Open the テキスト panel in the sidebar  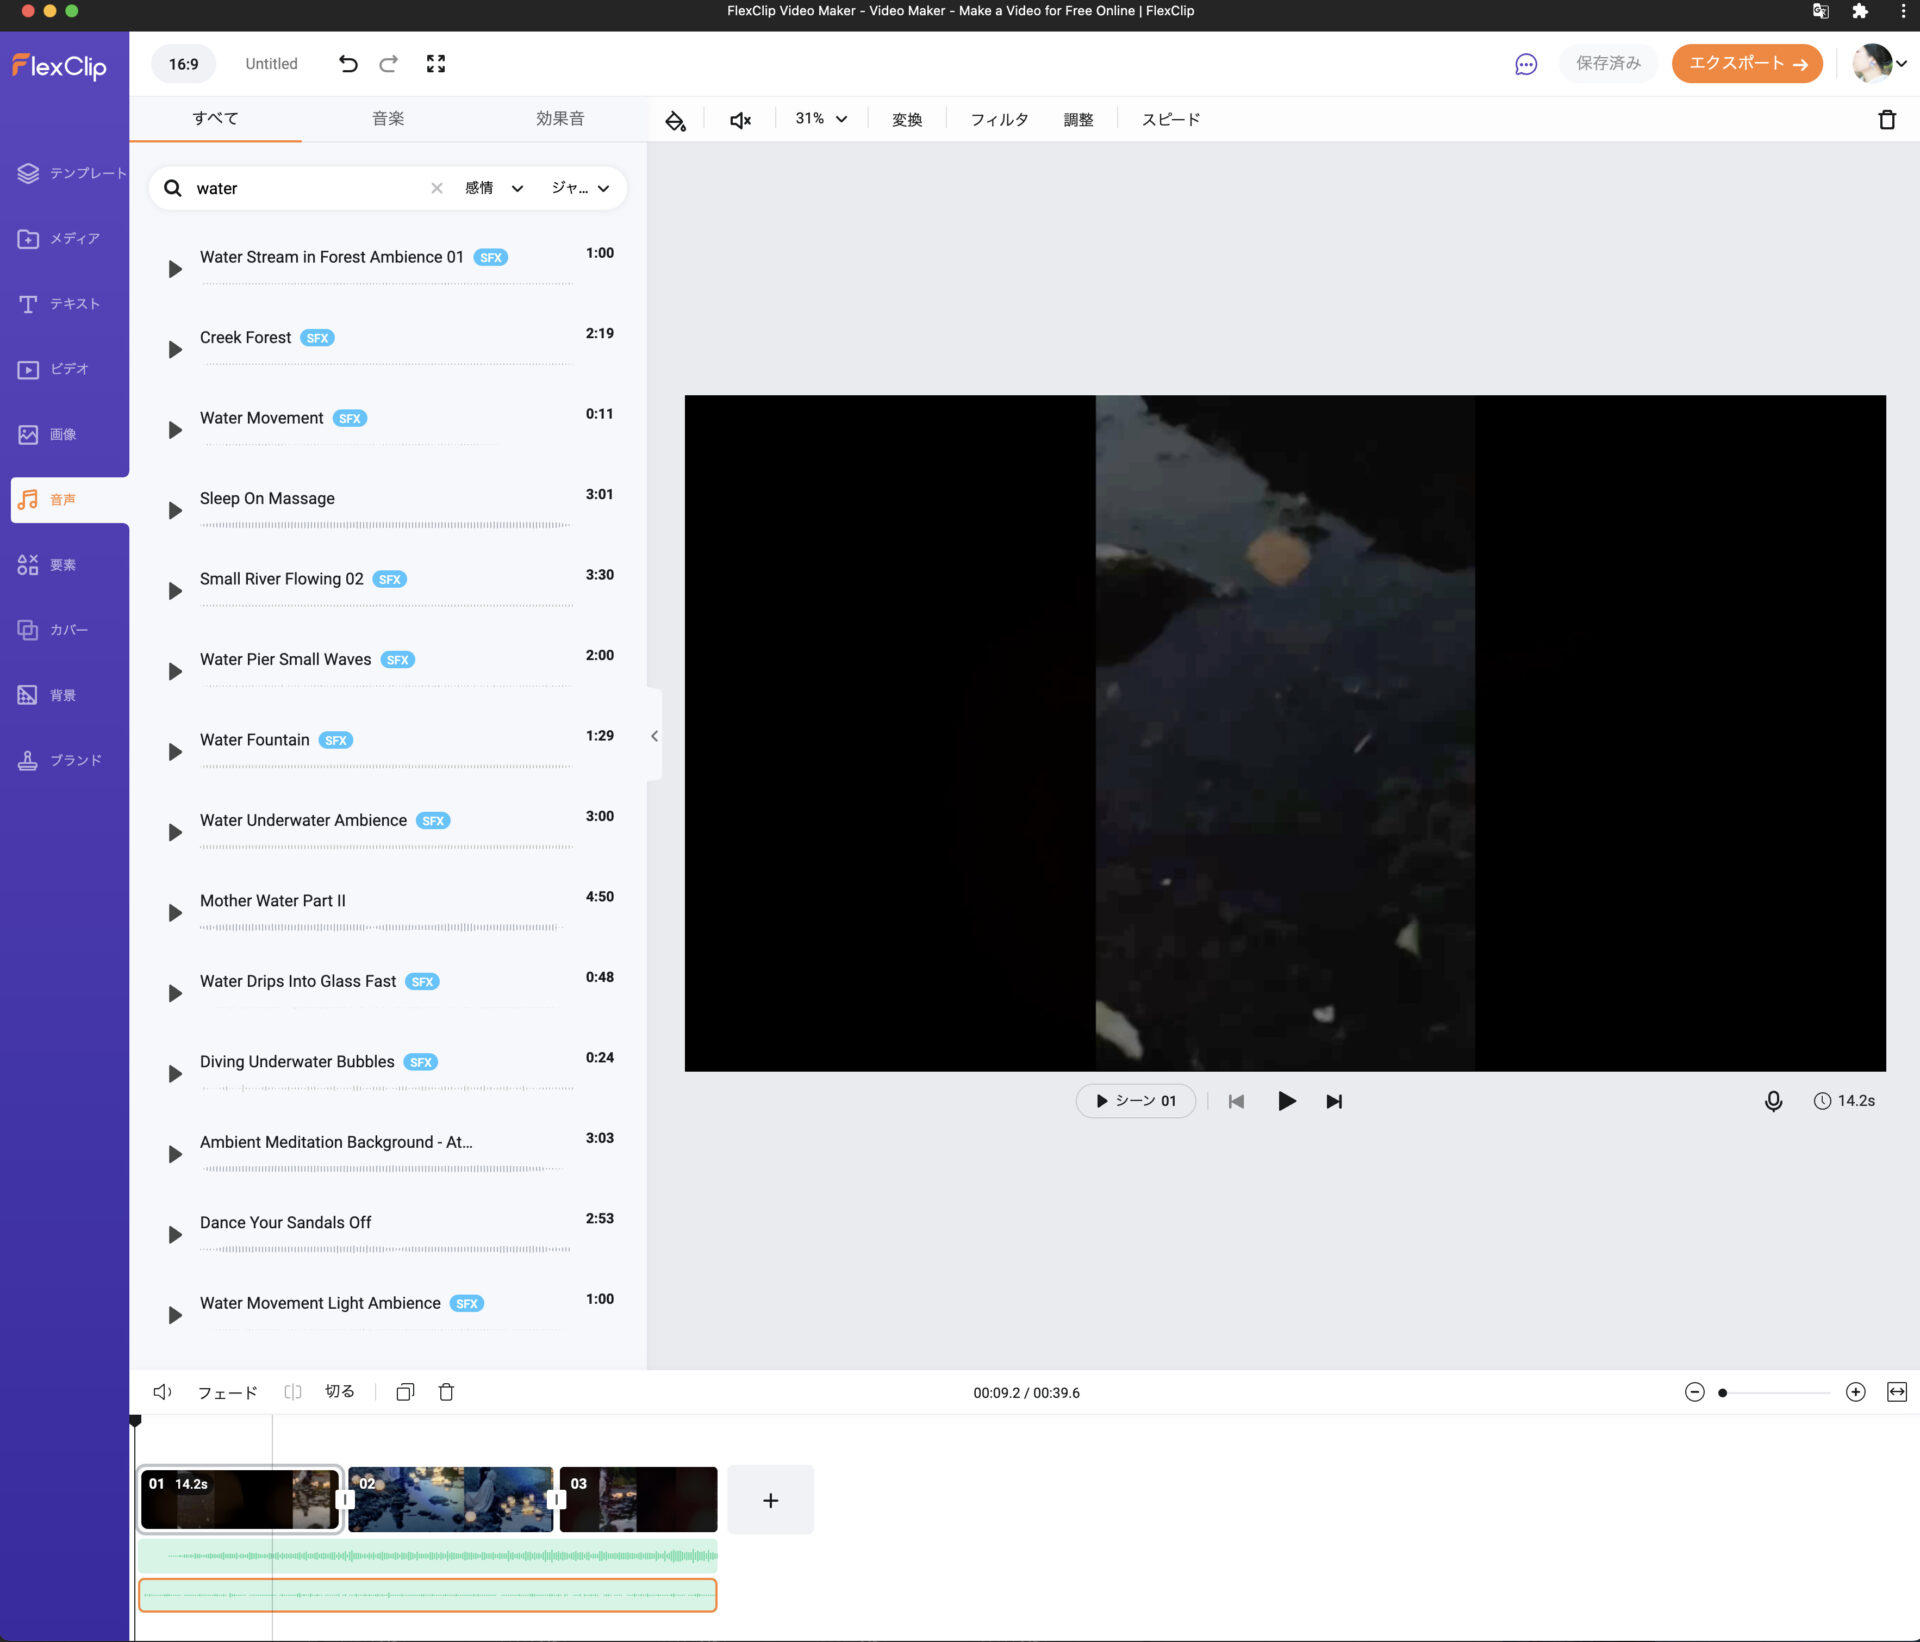click(x=64, y=304)
